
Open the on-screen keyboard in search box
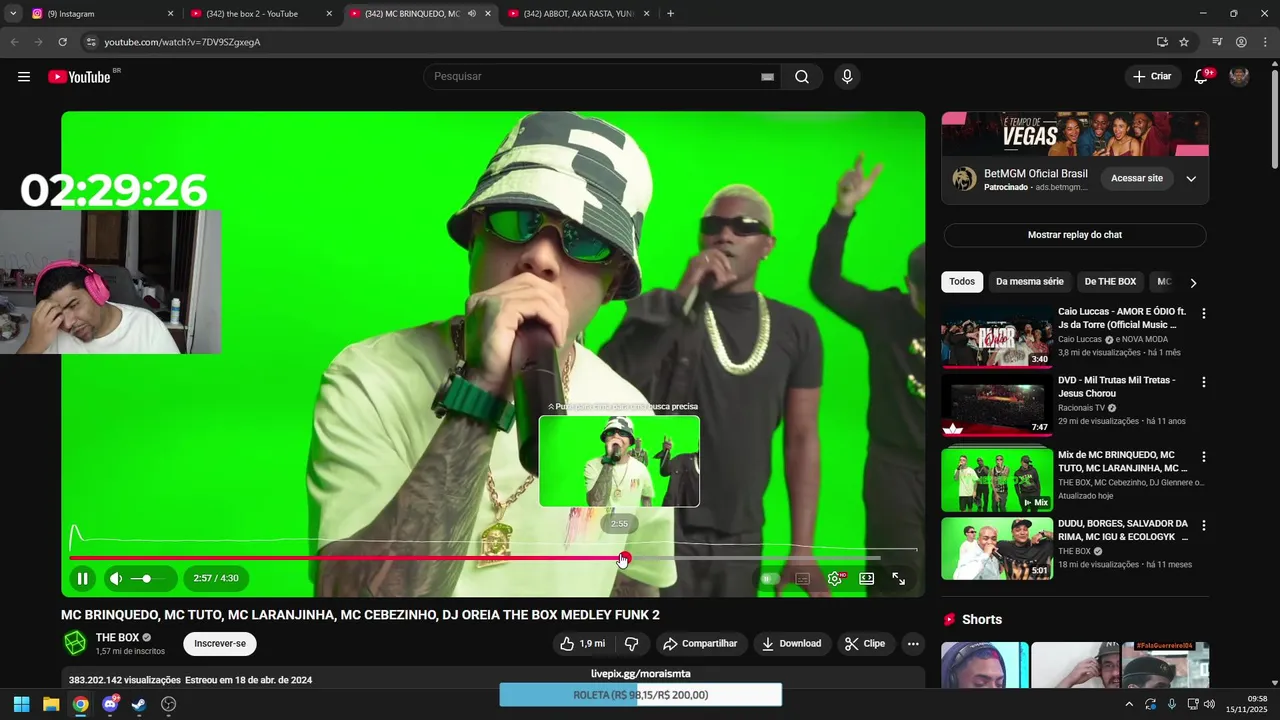point(767,77)
